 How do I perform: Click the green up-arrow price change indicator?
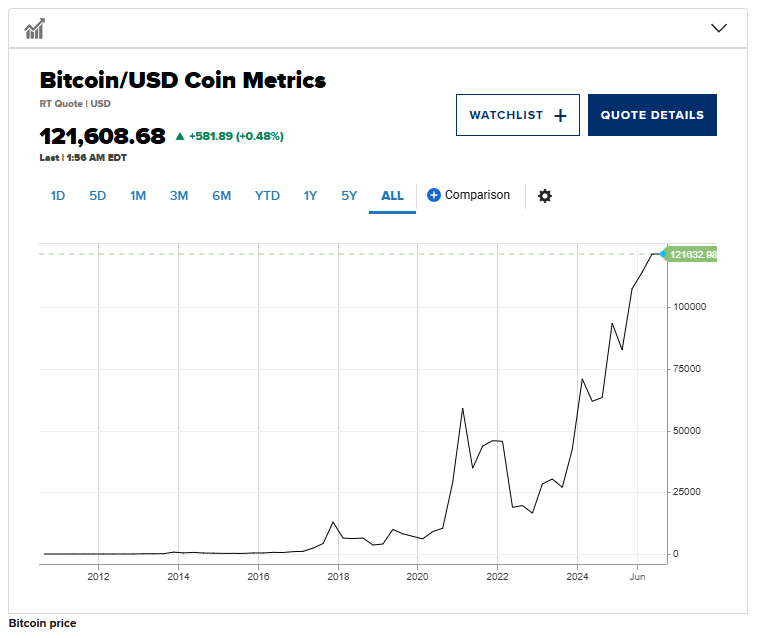click(x=180, y=136)
